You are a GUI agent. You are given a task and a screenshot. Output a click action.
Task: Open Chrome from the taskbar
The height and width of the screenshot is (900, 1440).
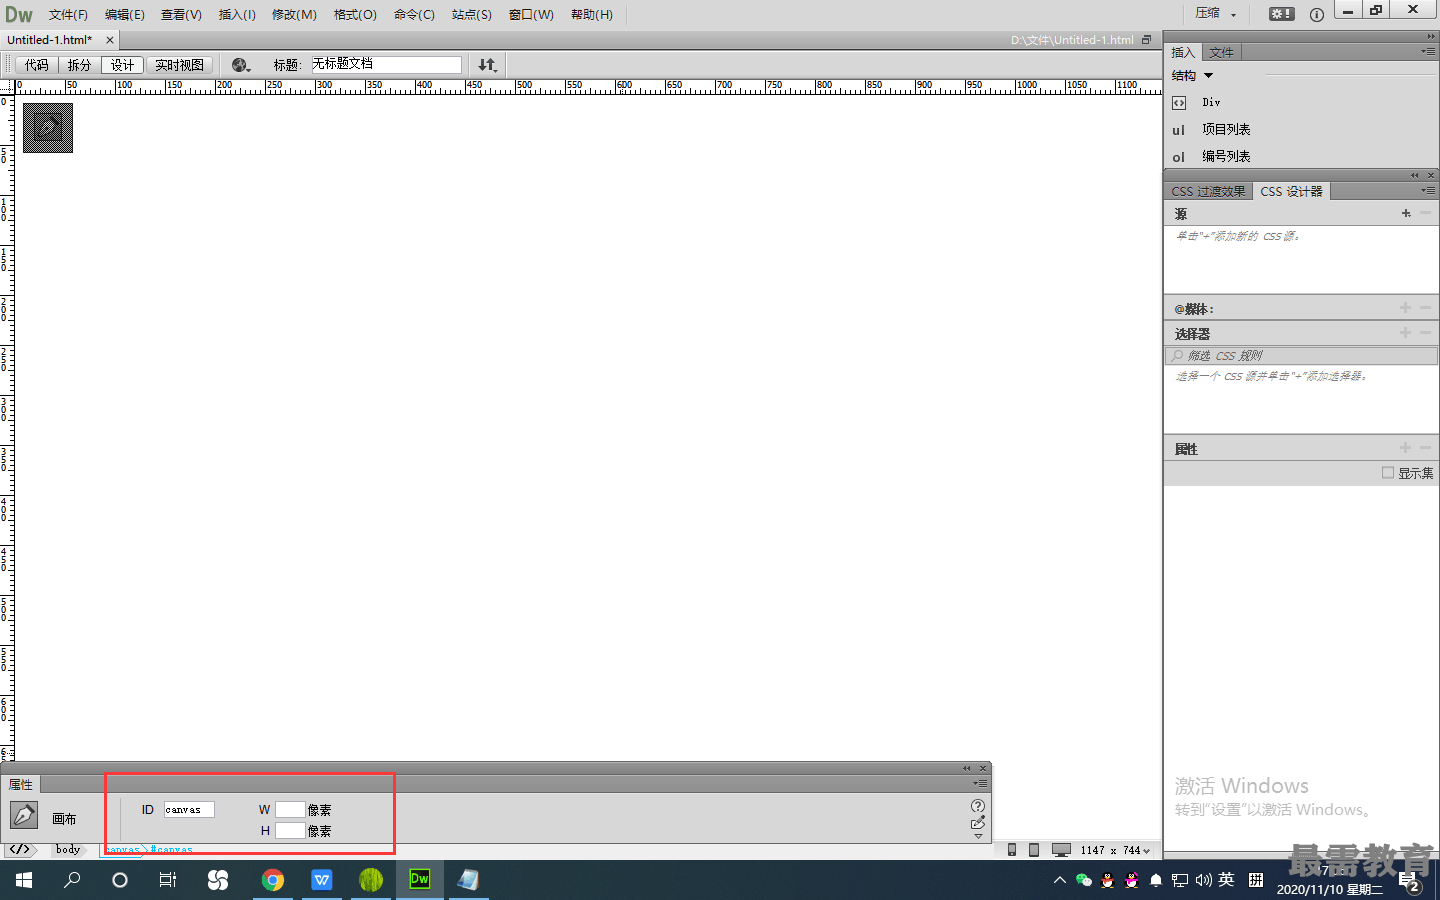click(x=272, y=880)
